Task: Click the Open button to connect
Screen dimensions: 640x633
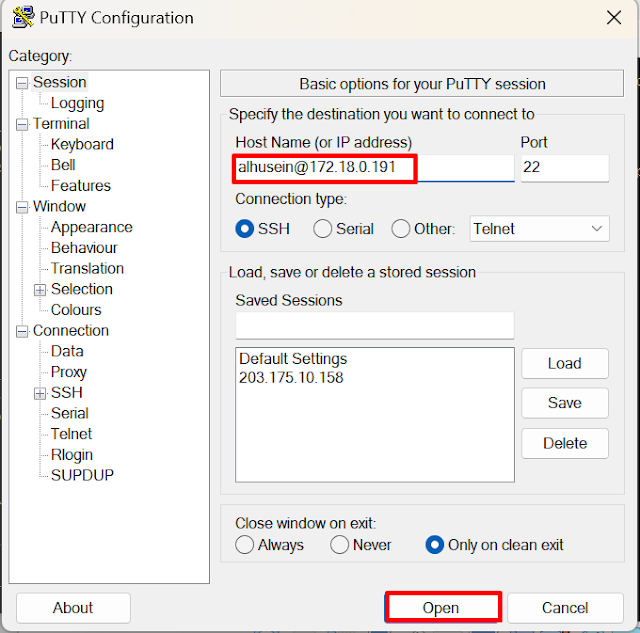Action: (x=443, y=608)
